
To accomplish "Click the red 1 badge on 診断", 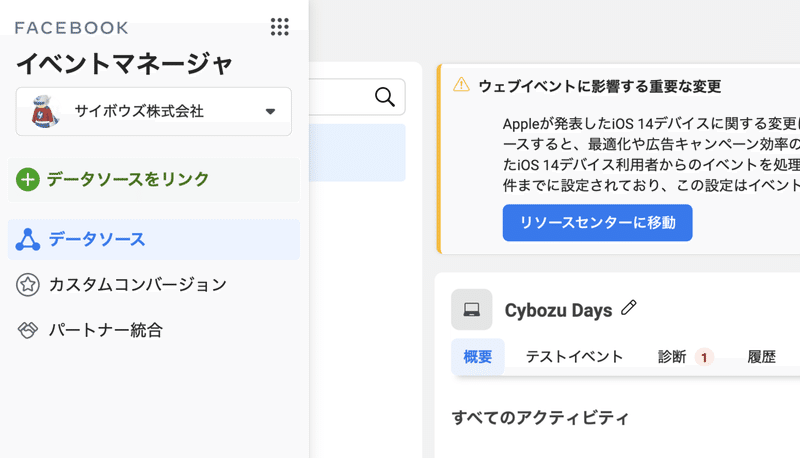I will click(x=704, y=357).
